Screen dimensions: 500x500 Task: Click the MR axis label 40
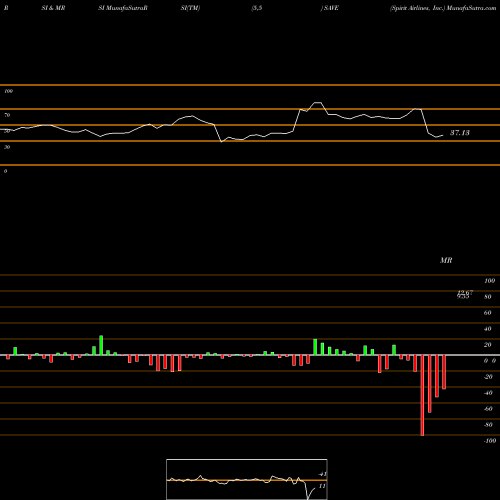(x=488, y=329)
